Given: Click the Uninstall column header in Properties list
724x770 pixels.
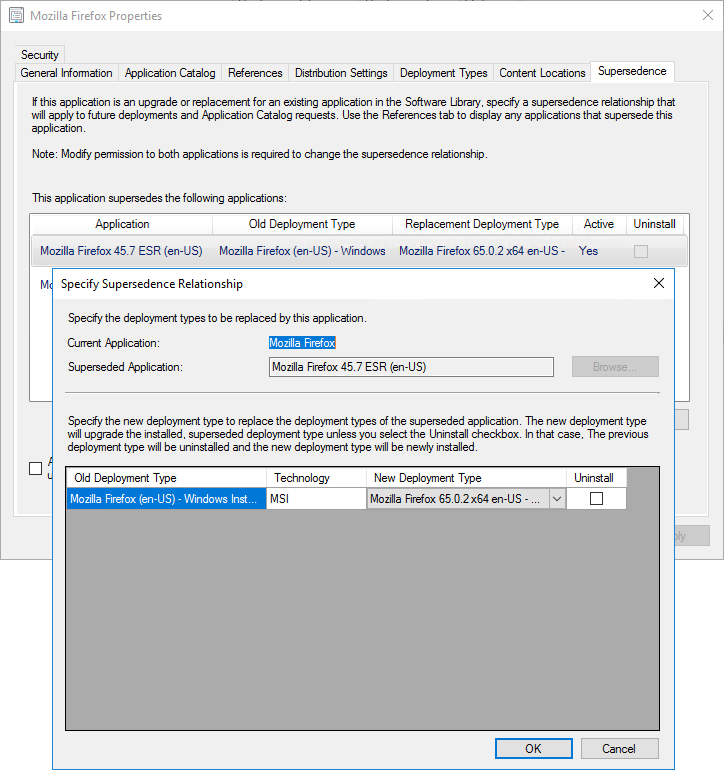Looking at the screenshot, I should (x=654, y=224).
